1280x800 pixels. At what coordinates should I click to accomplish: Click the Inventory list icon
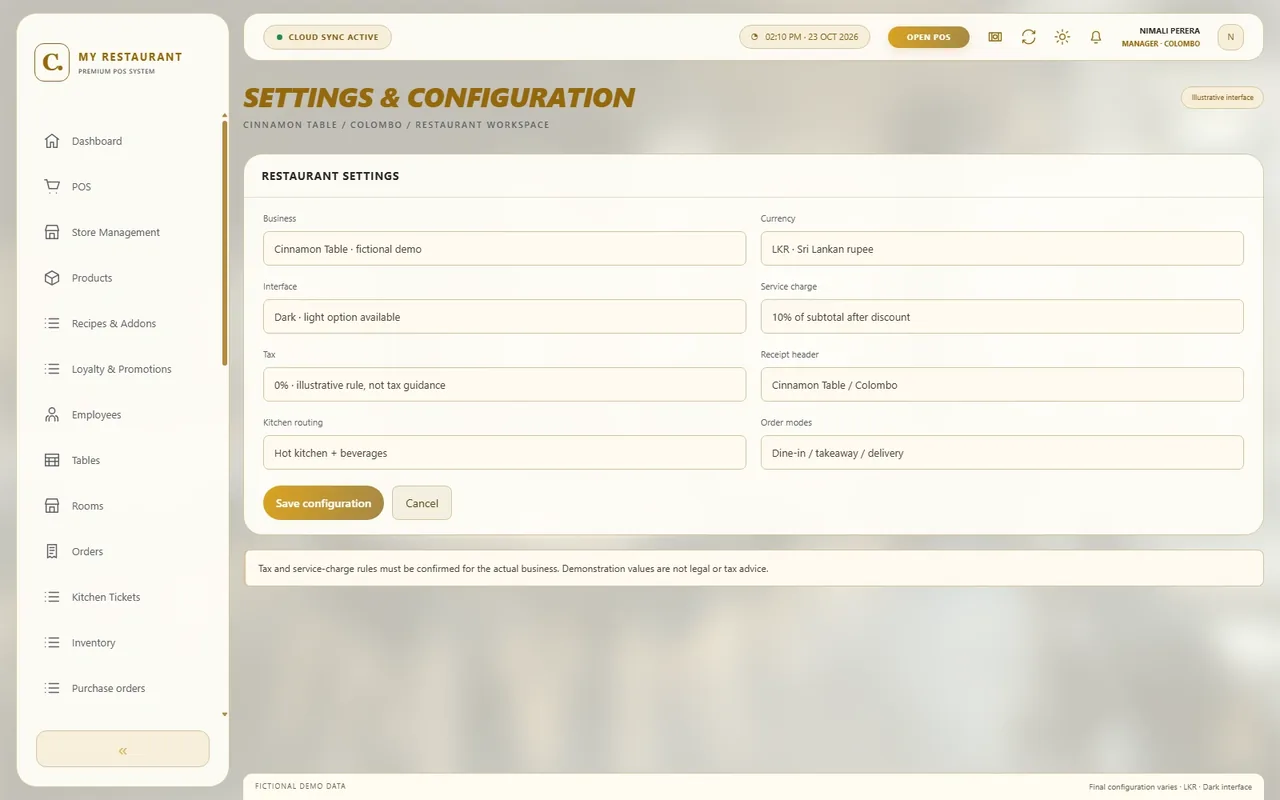coord(52,643)
